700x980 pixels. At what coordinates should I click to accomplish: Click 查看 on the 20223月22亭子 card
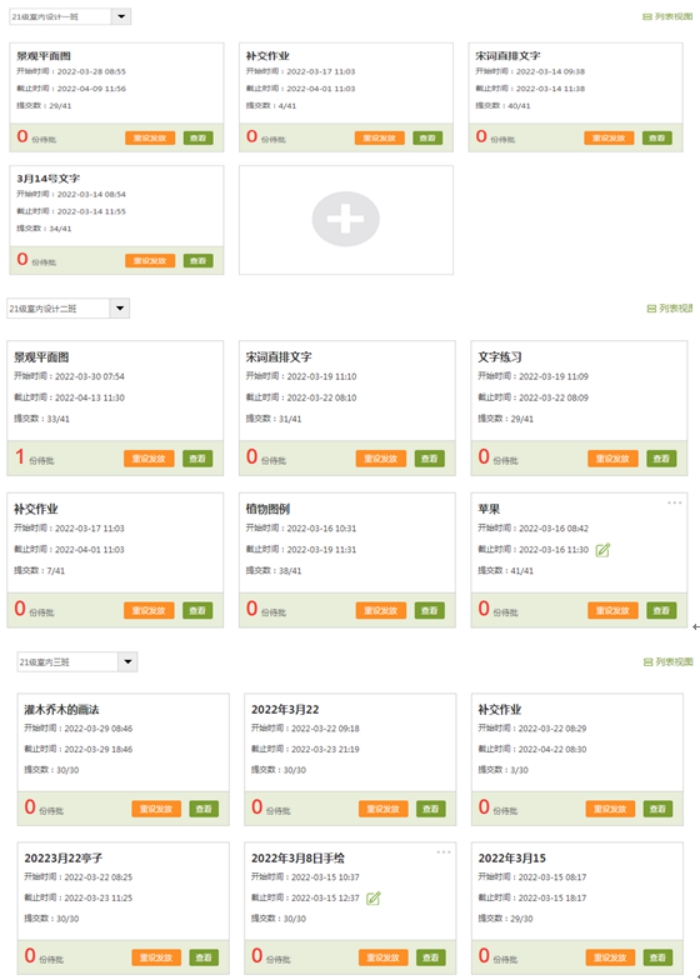(203, 957)
